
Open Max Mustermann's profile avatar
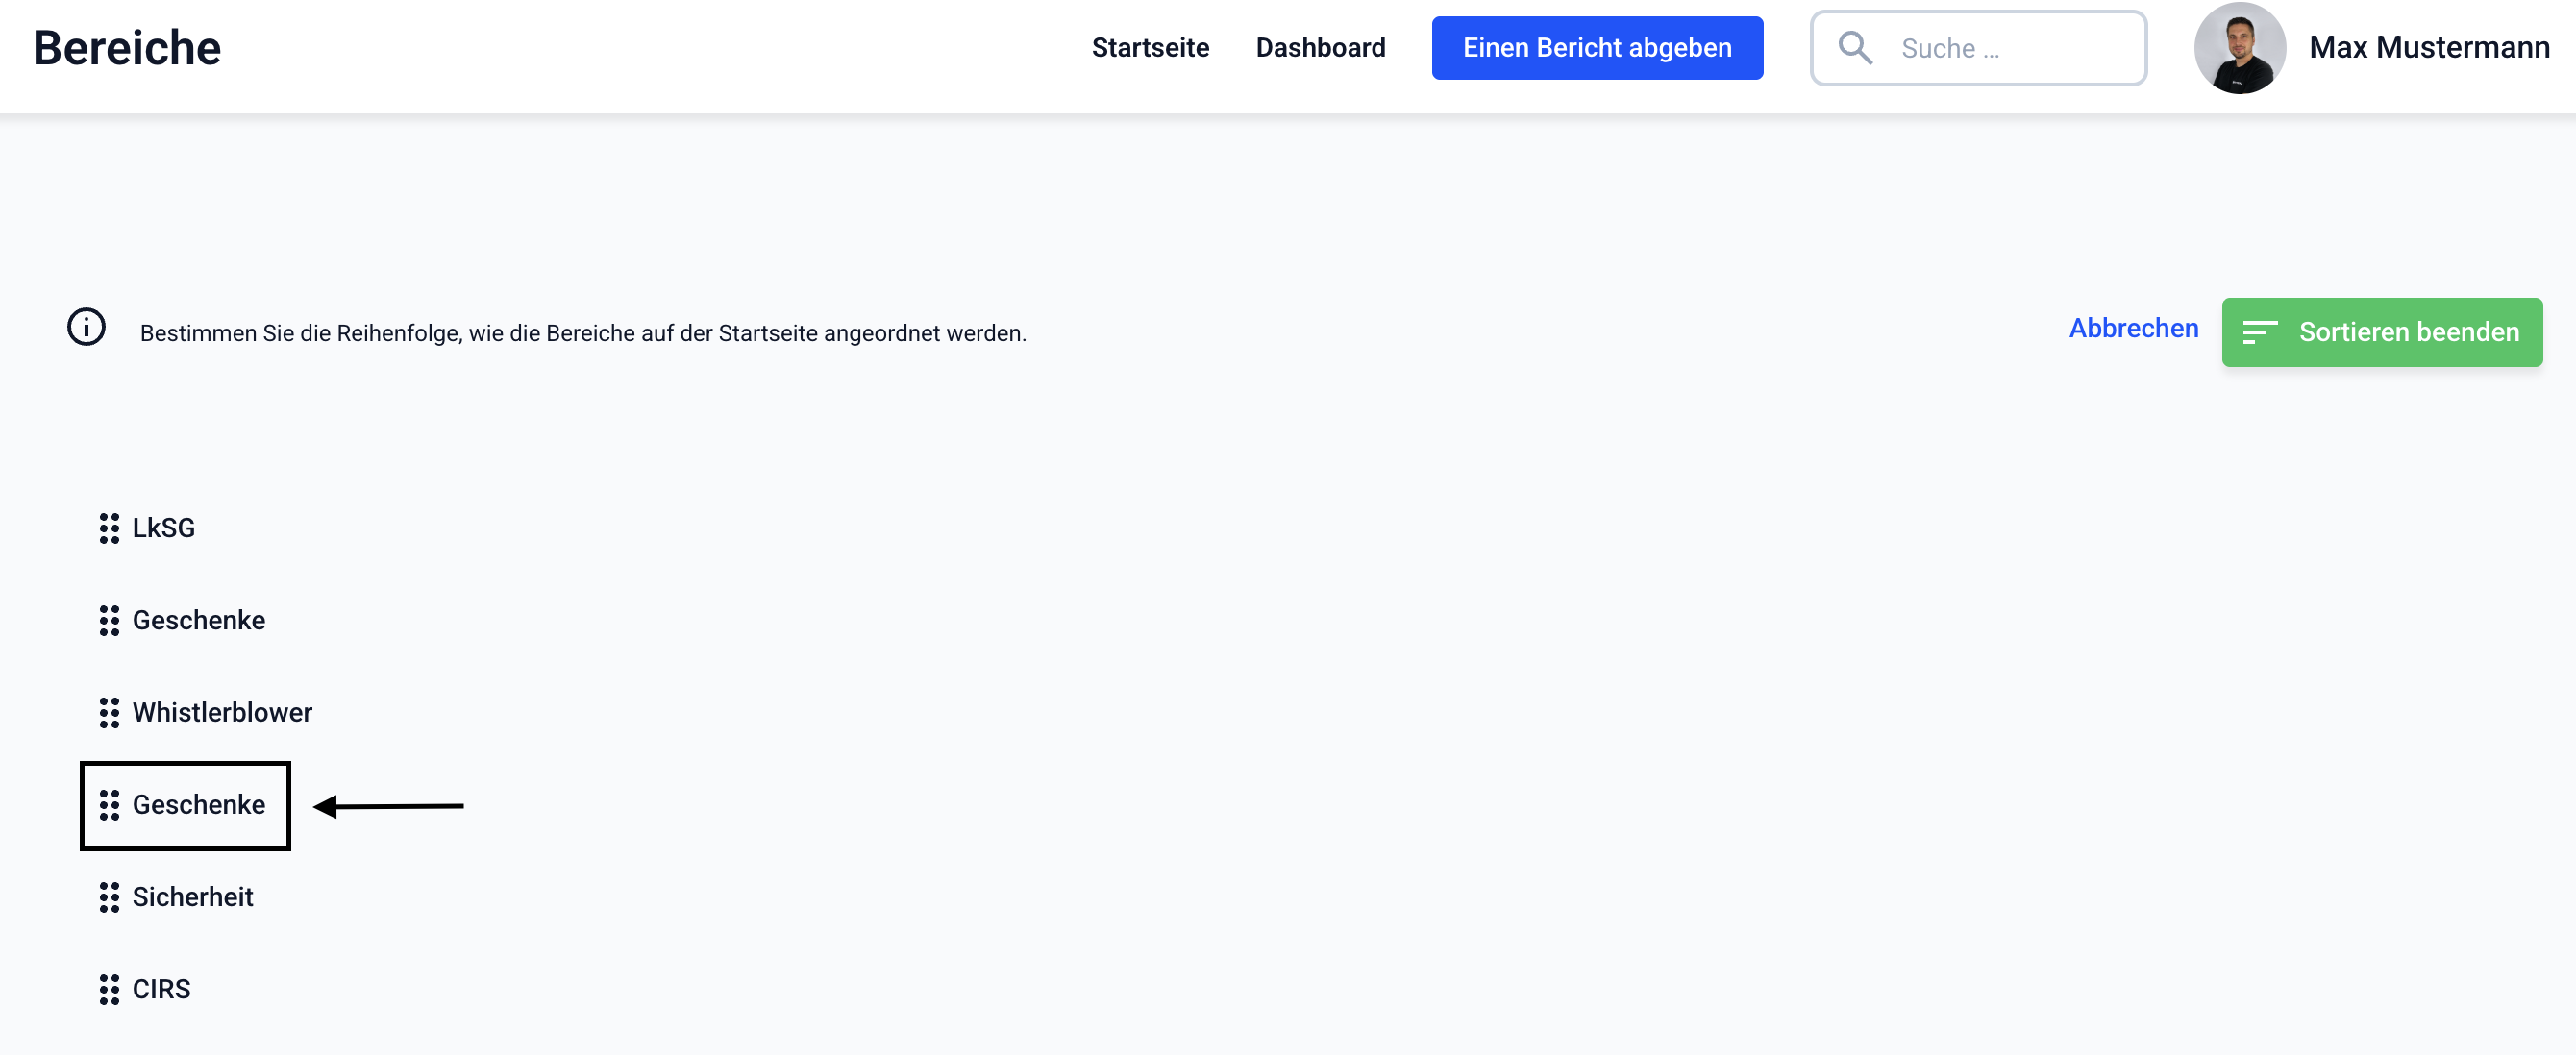[2239, 48]
